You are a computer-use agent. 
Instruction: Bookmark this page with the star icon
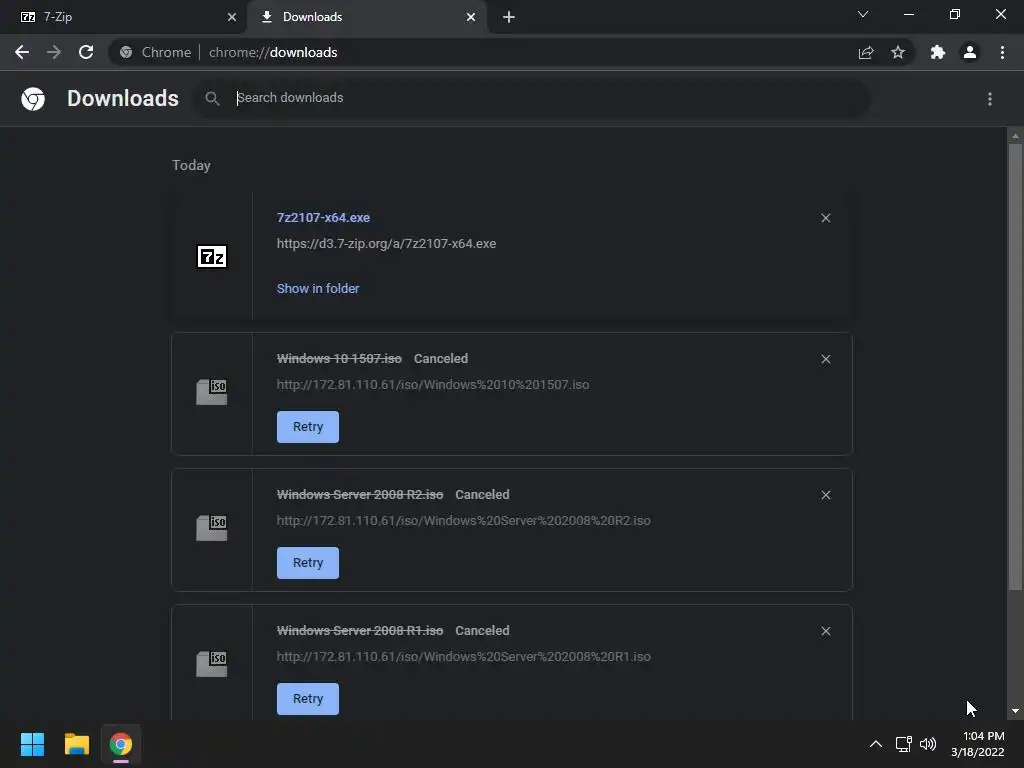[x=898, y=52]
